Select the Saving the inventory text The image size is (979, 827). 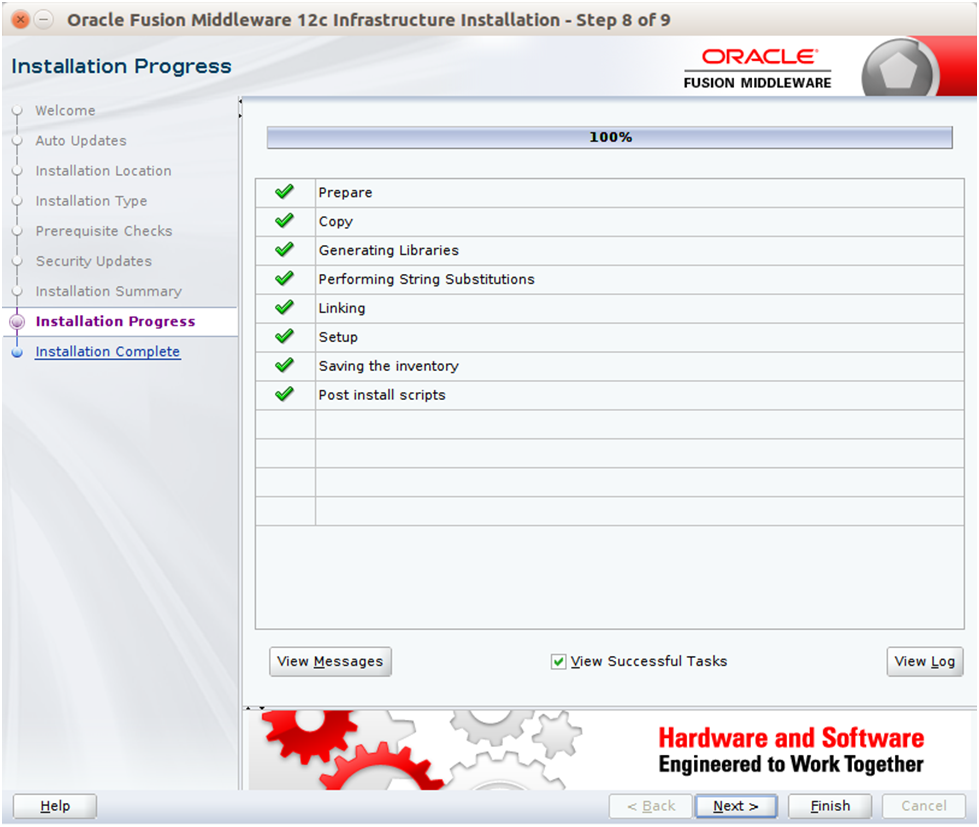pyautogui.click(x=388, y=366)
